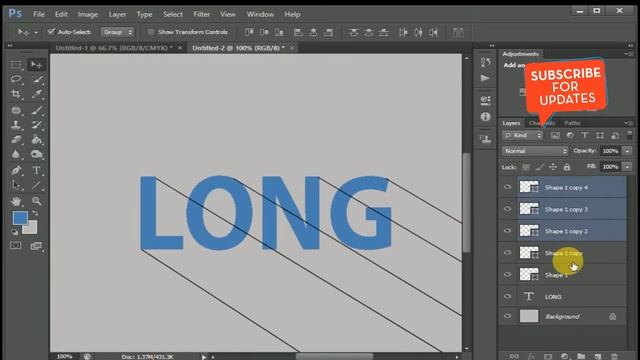Open the Move tool preset picker arrow
Viewport: 640px width, 360px height.
pos(36,32)
